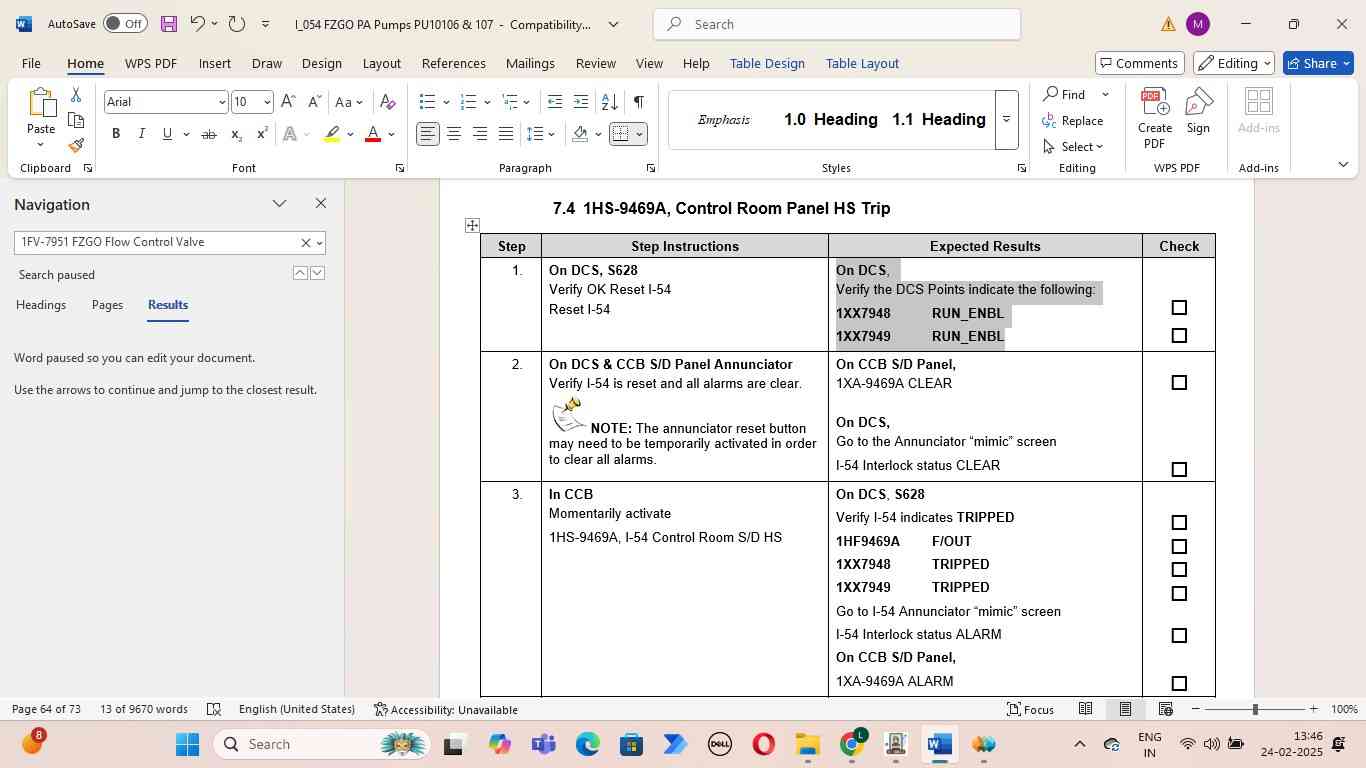The height and width of the screenshot is (768, 1366).
Task: Clear all formatting
Action: 388,102
